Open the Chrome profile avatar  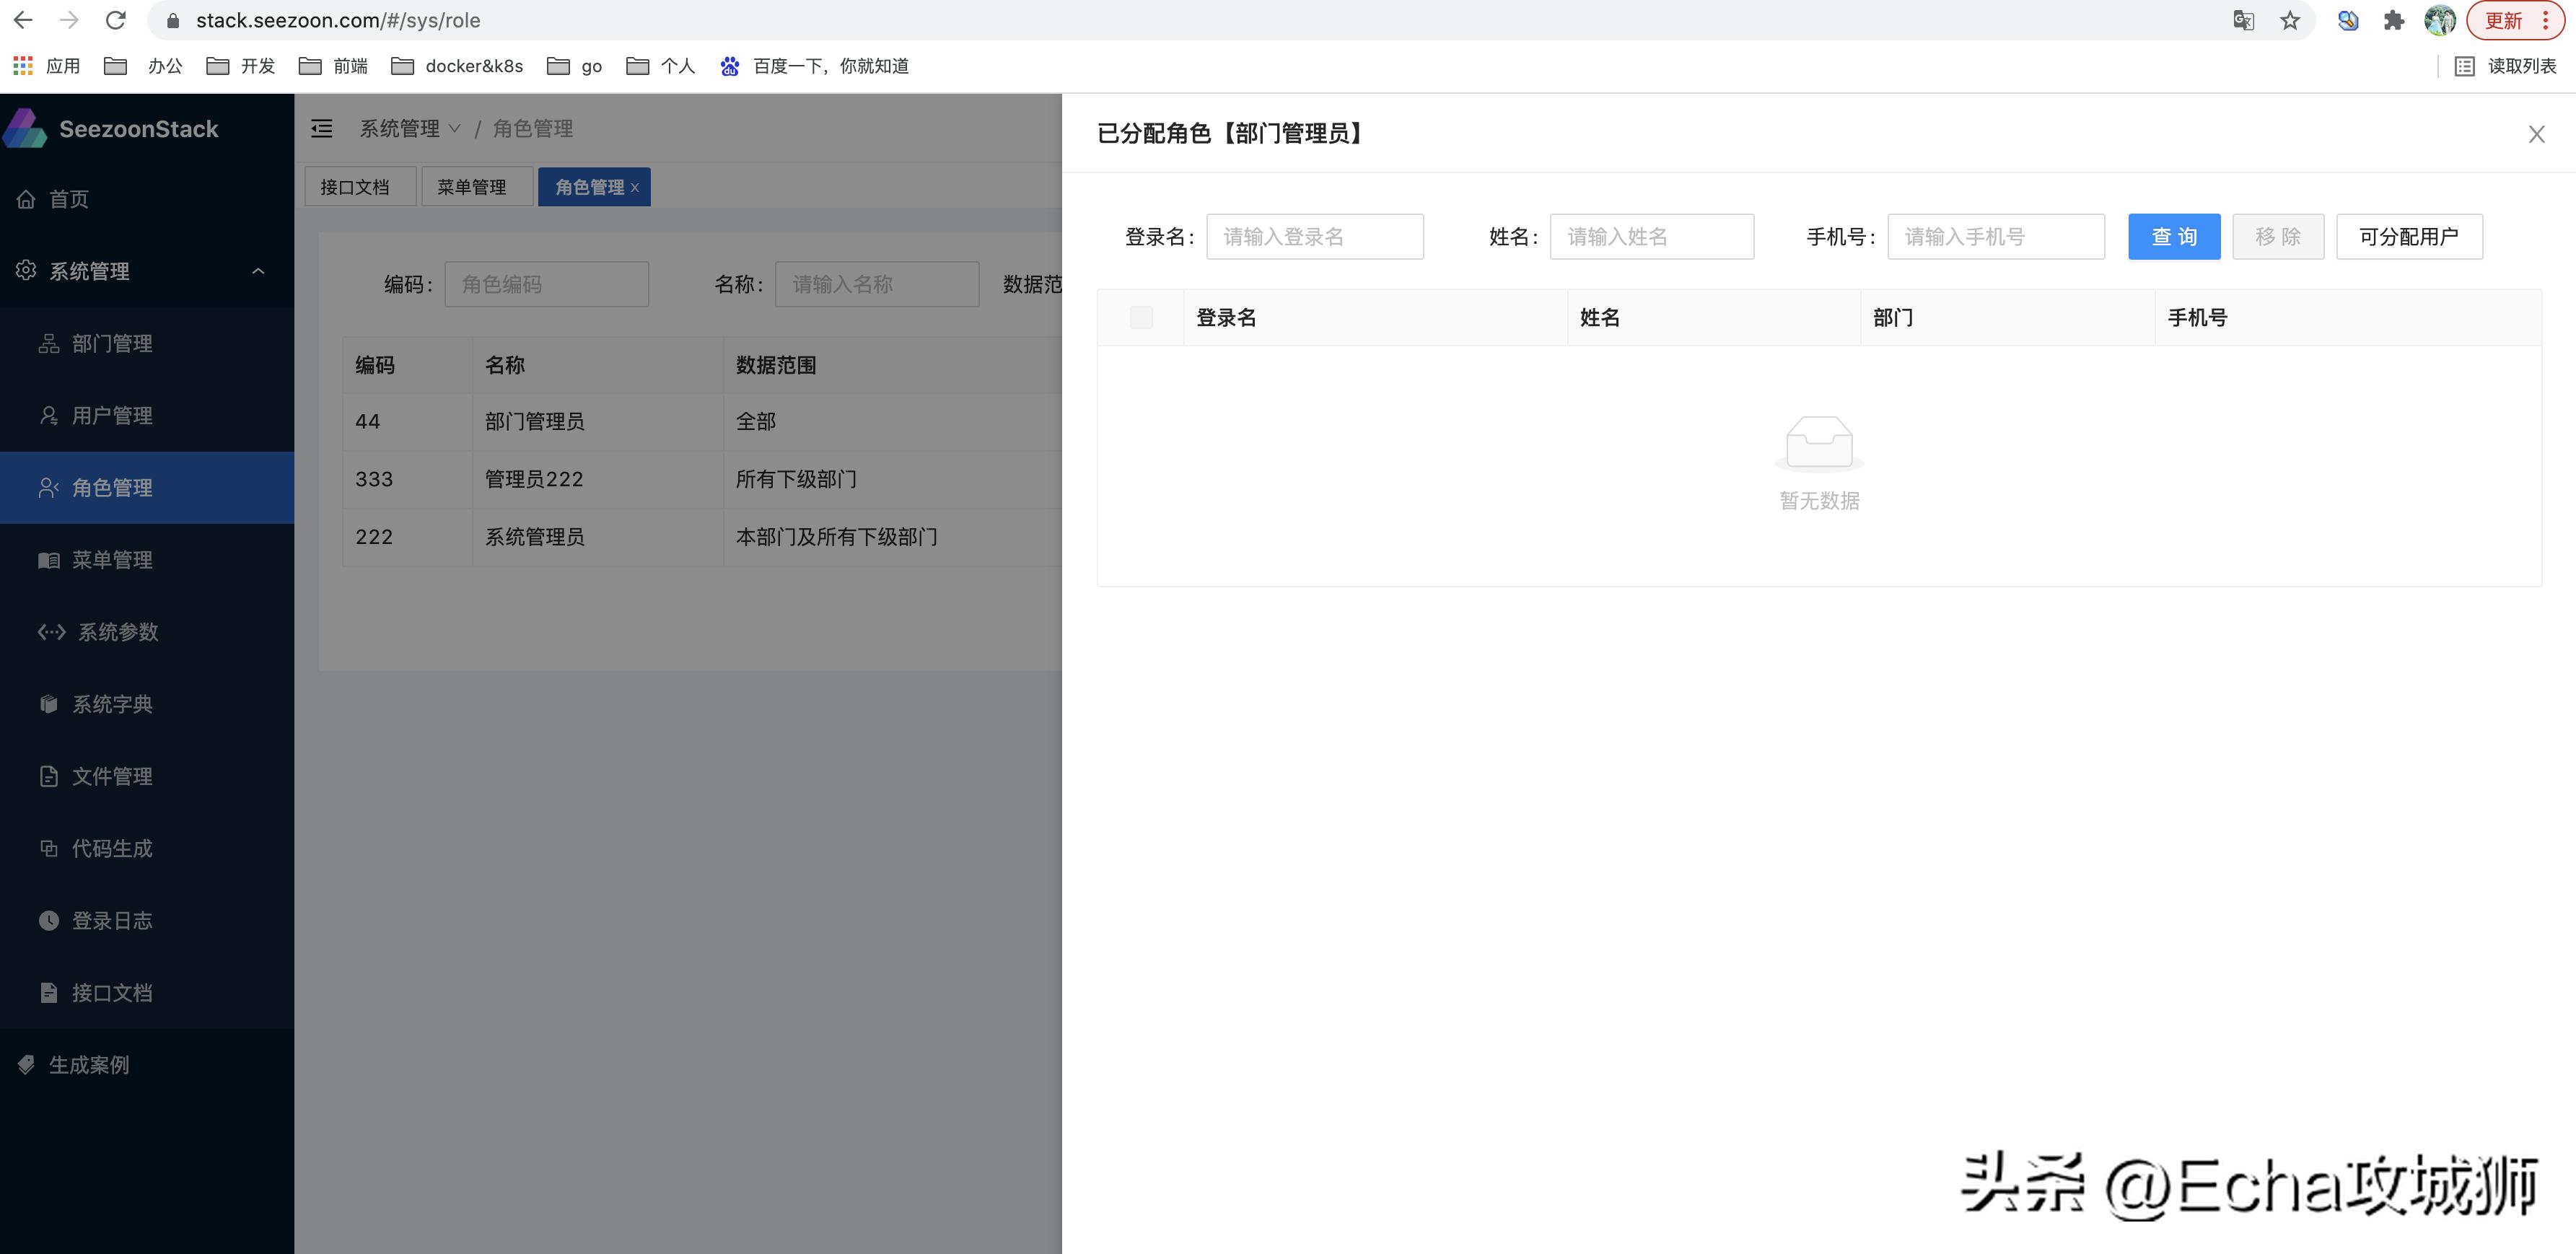click(2440, 20)
